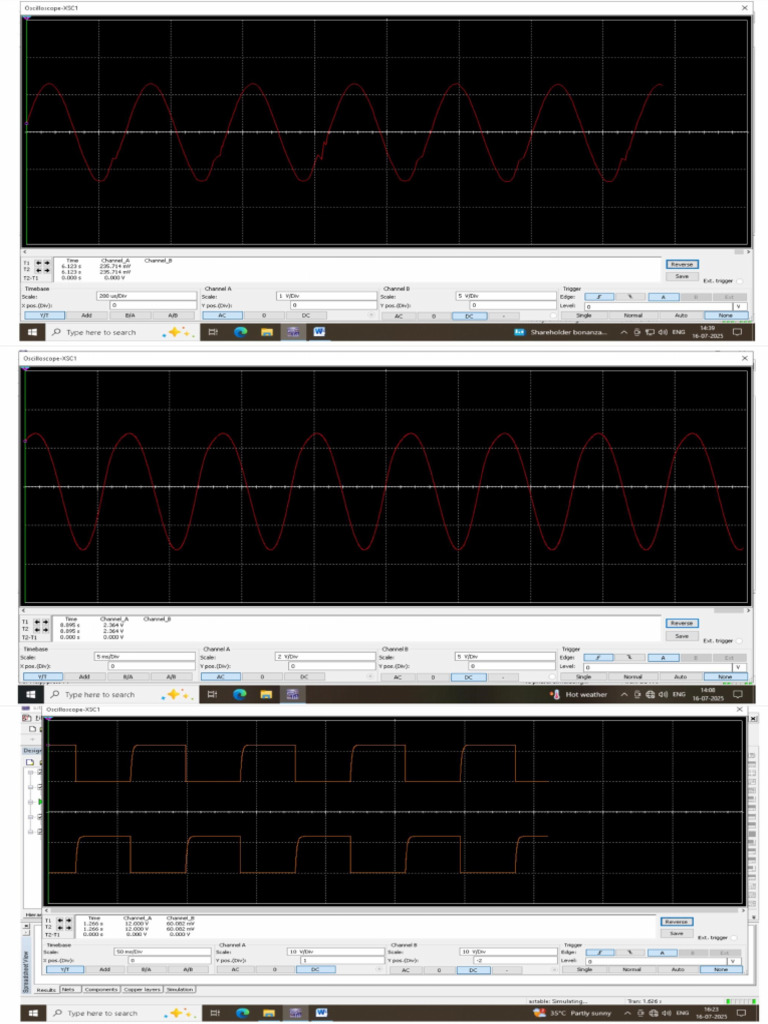The image size is (768, 1024).
Task: Select falling trigger edge in the 5 ms/Div oscilloscope
Action: pyautogui.click(x=630, y=658)
